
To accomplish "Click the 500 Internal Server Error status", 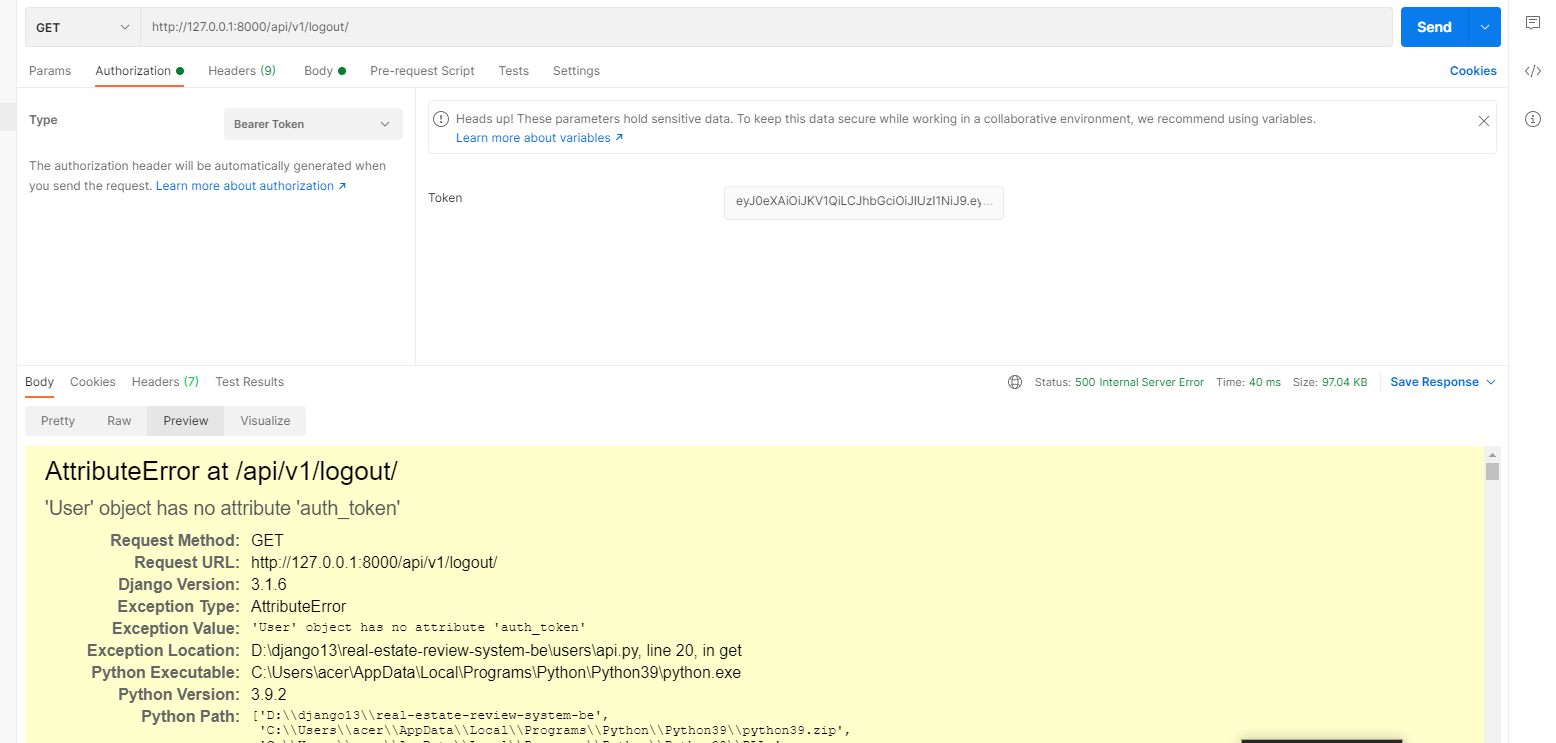I will coord(1139,382).
